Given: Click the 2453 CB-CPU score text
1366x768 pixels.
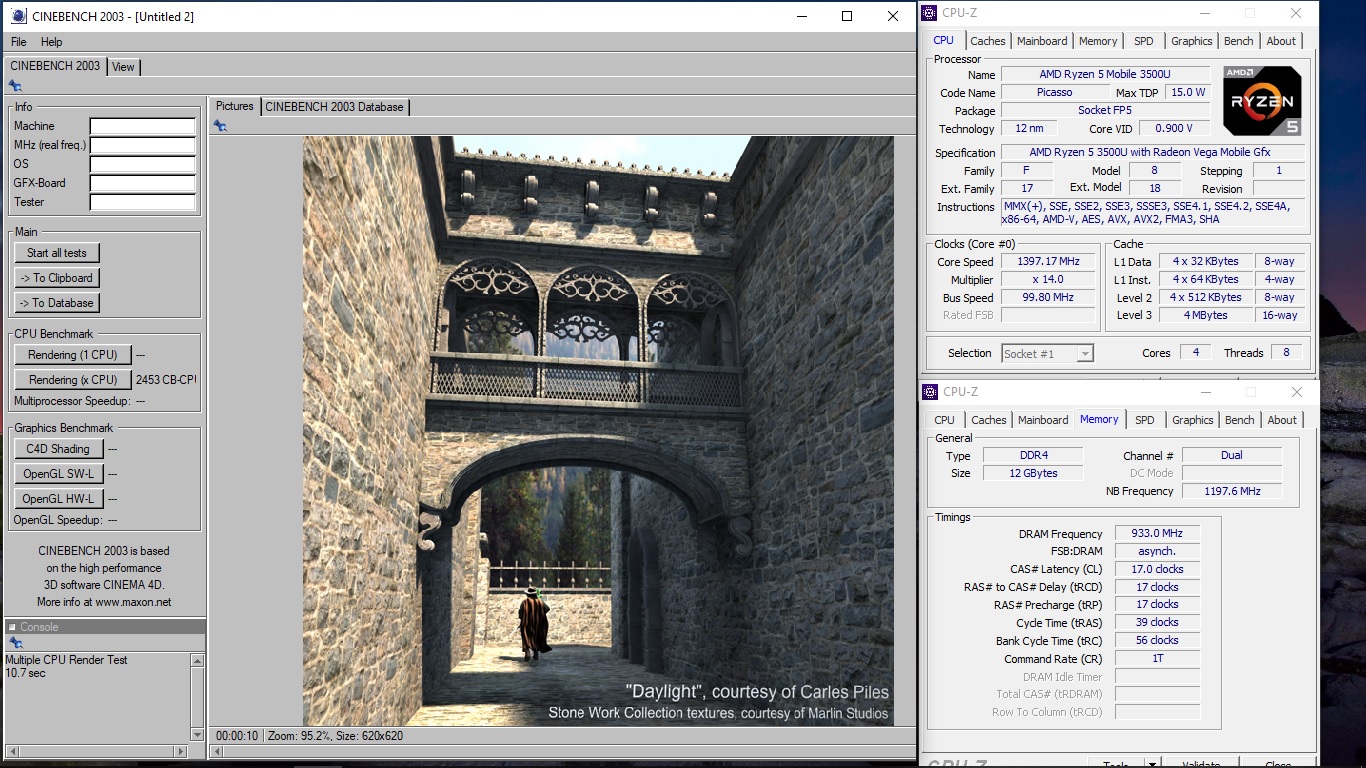Looking at the screenshot, I should 166,380.
